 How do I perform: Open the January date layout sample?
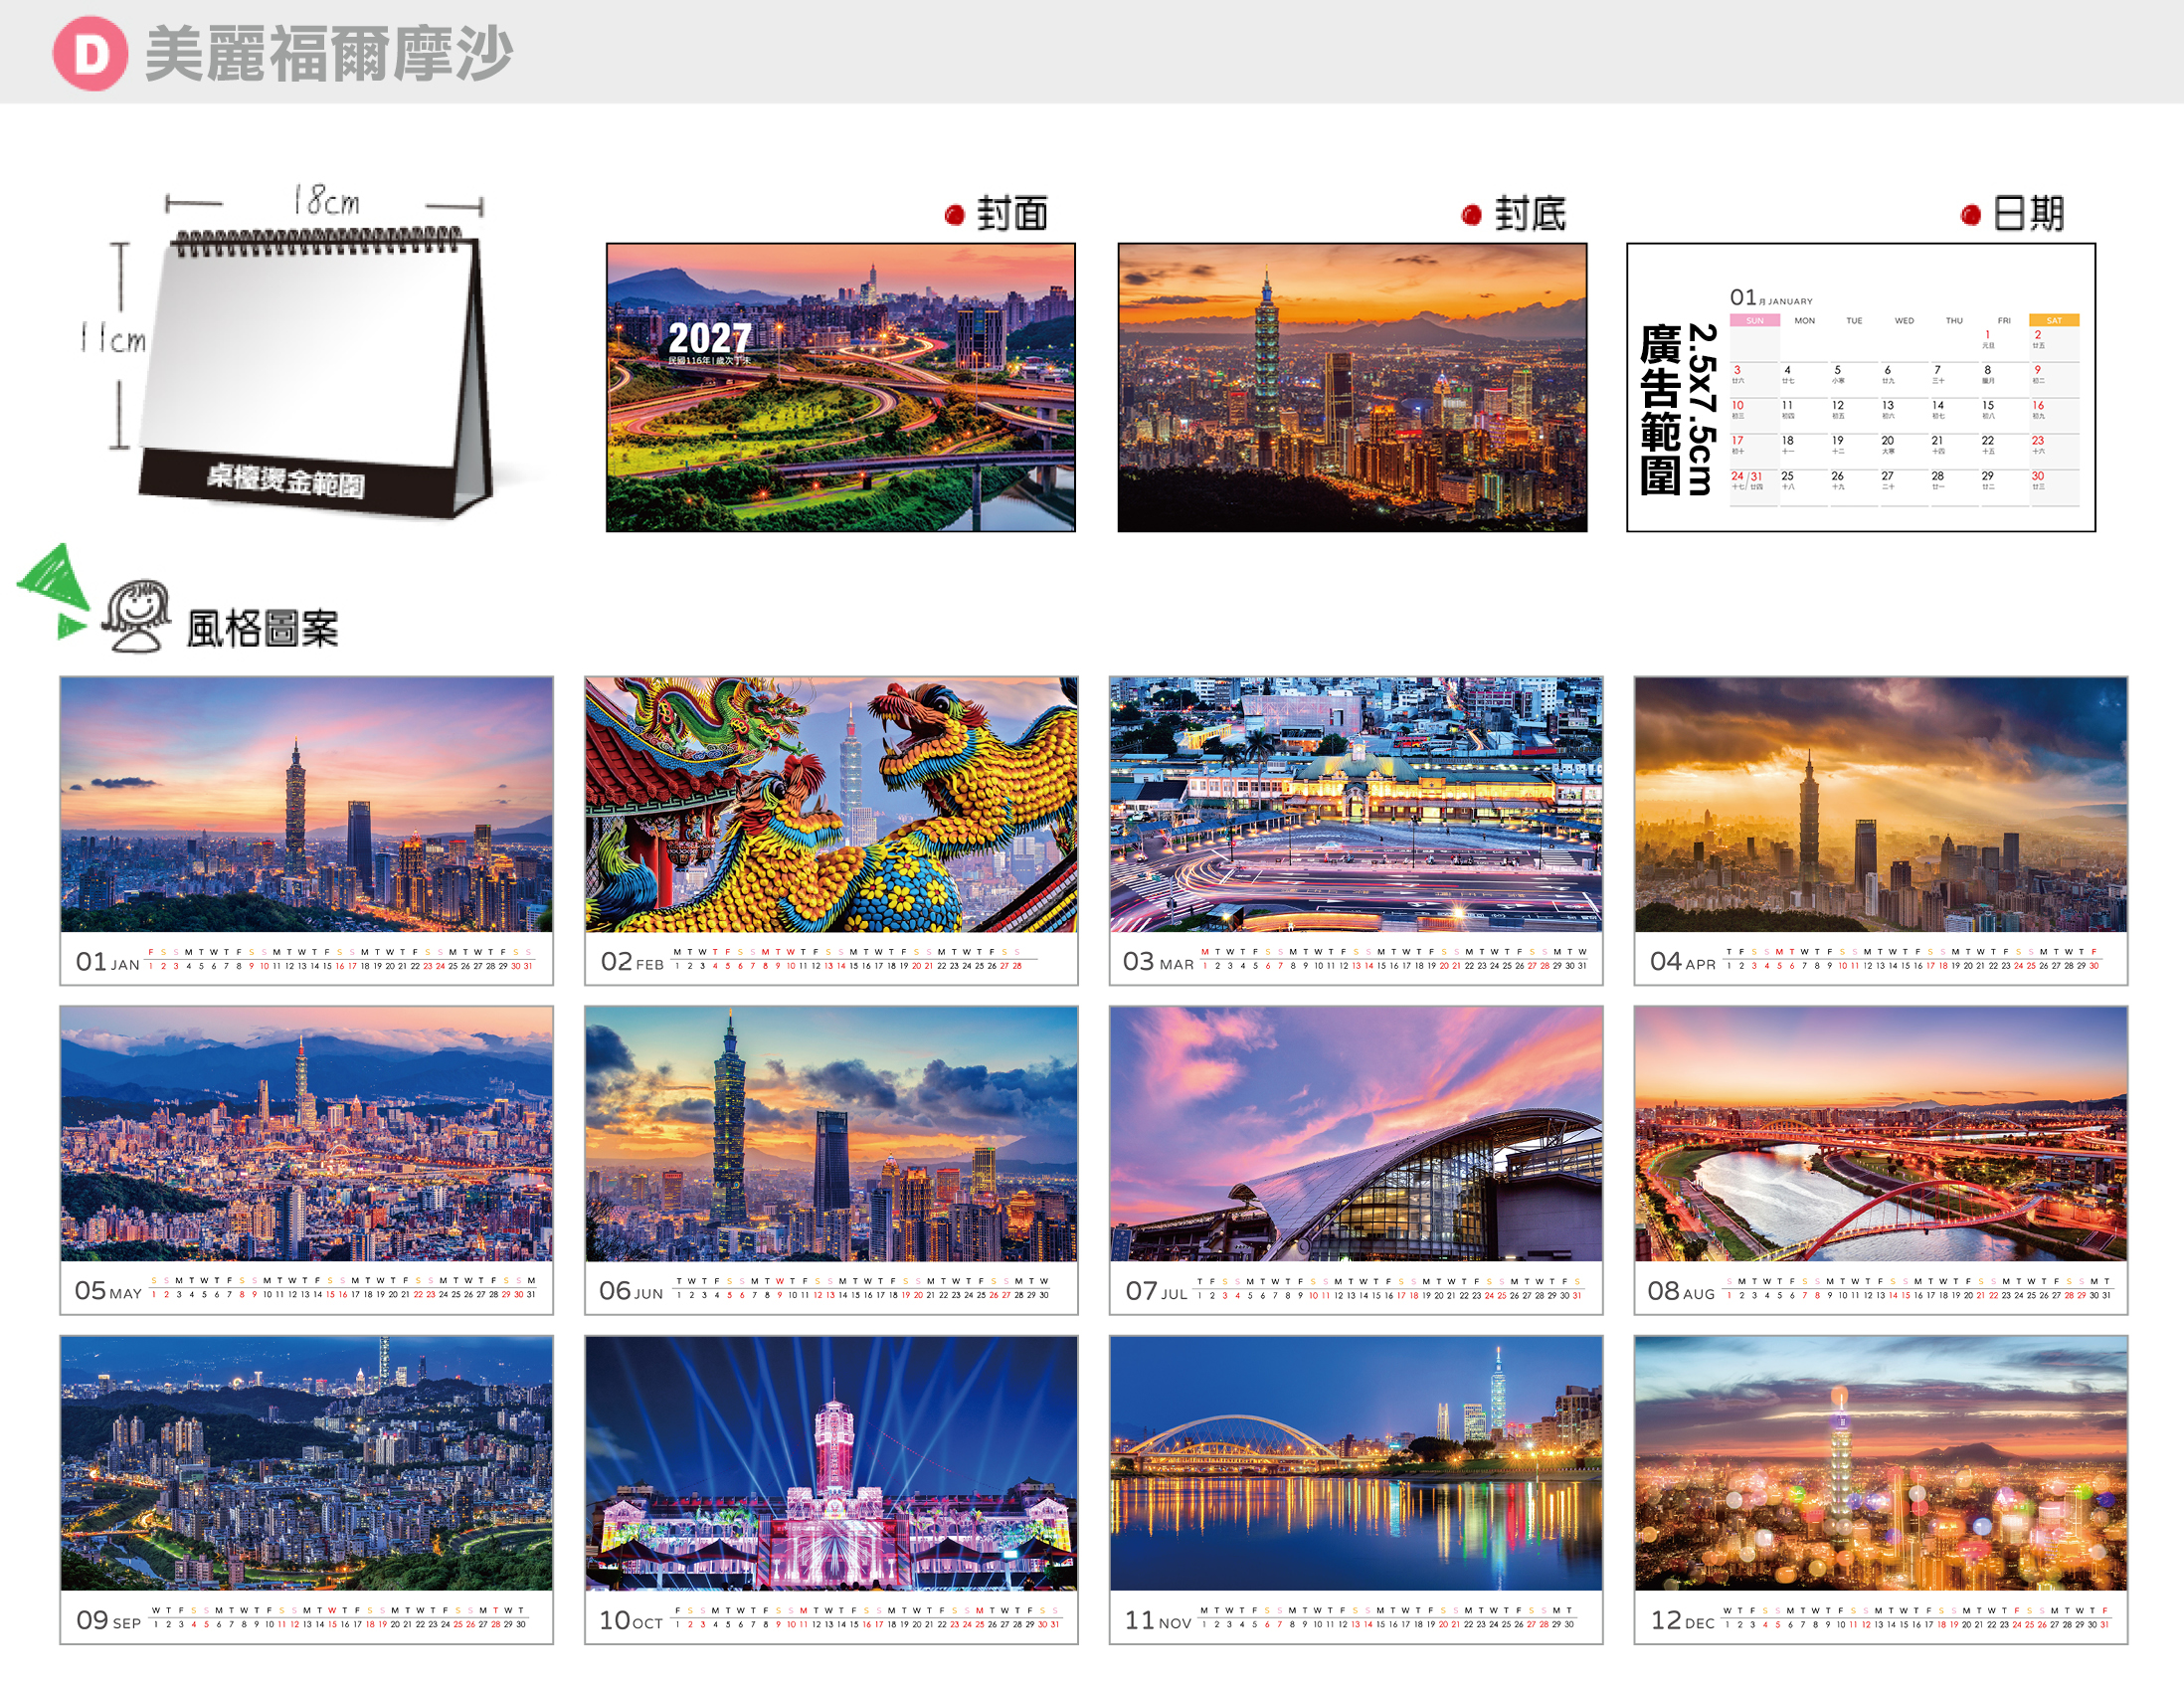(x=1861, y=387)
